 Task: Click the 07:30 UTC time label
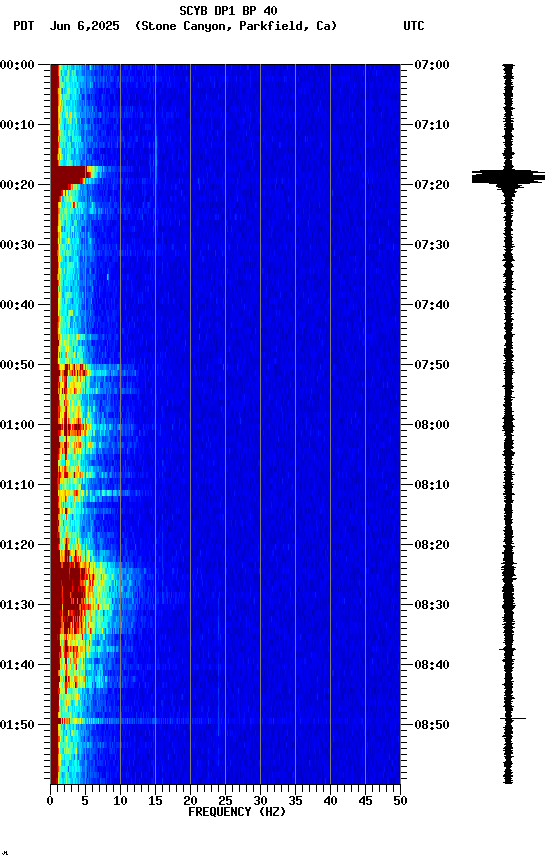pyautogui.click(x=432, y=245)
